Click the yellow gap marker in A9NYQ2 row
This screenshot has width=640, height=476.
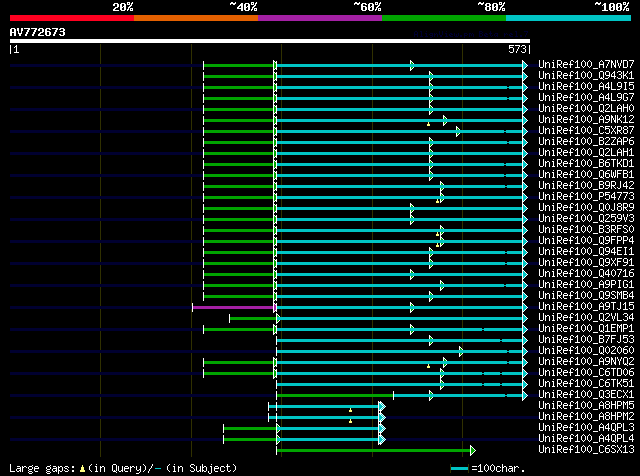[428, 366]
